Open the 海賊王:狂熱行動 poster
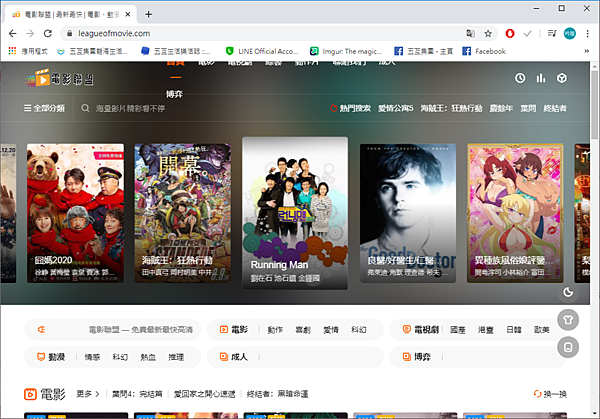This screenshot has width=600, height=419. click(x=183, y=213)
